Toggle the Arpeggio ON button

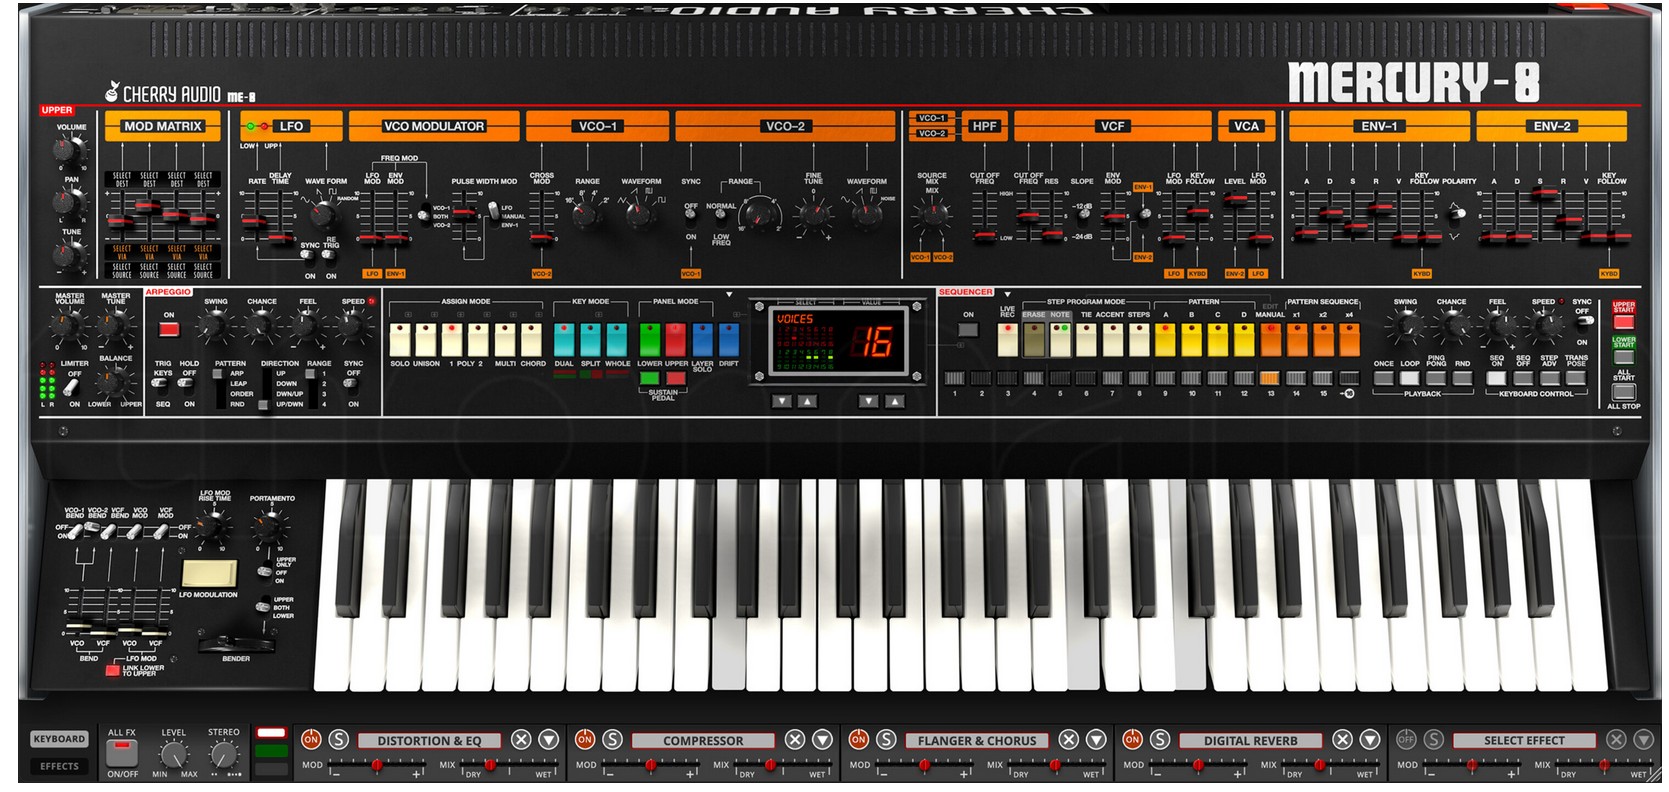(x=168, y=329)
